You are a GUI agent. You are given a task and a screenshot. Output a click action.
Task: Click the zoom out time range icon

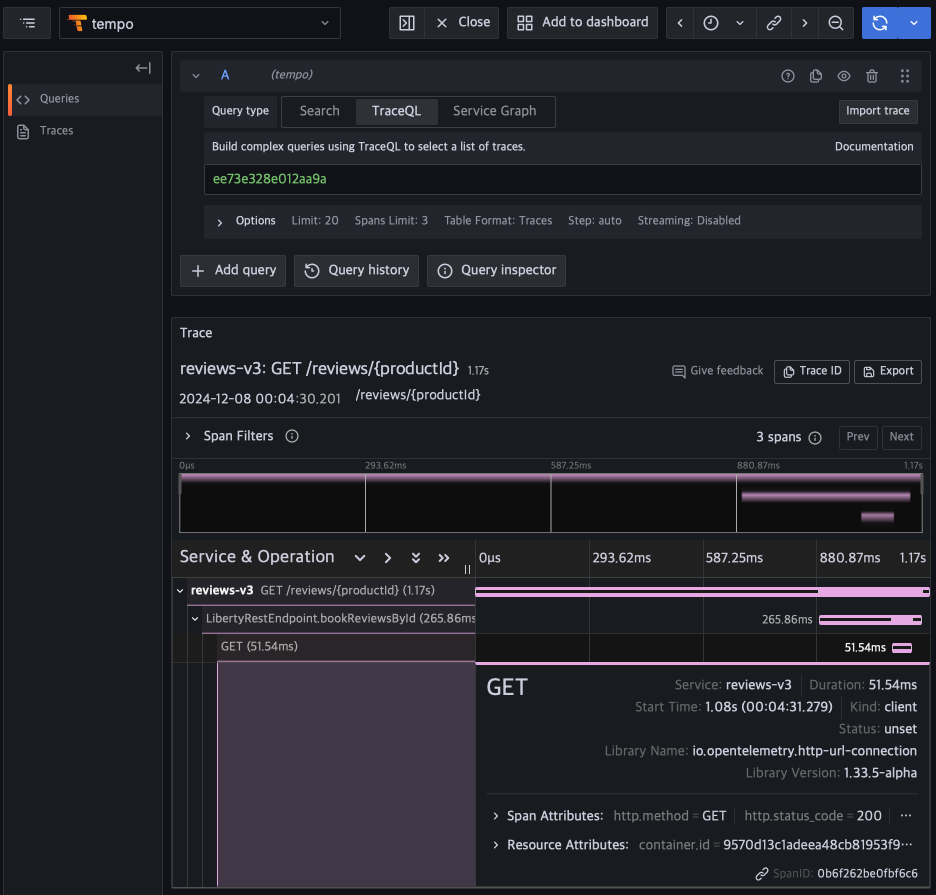pyautogui.click(x=836, y=23)
